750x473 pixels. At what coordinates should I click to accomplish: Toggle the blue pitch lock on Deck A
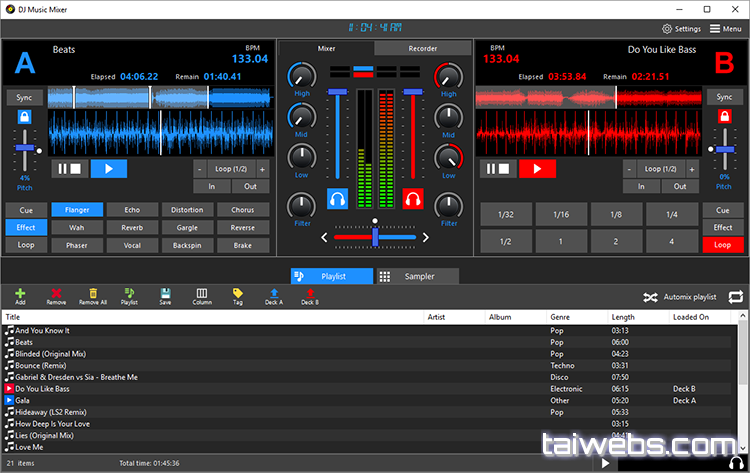[24, 117]
